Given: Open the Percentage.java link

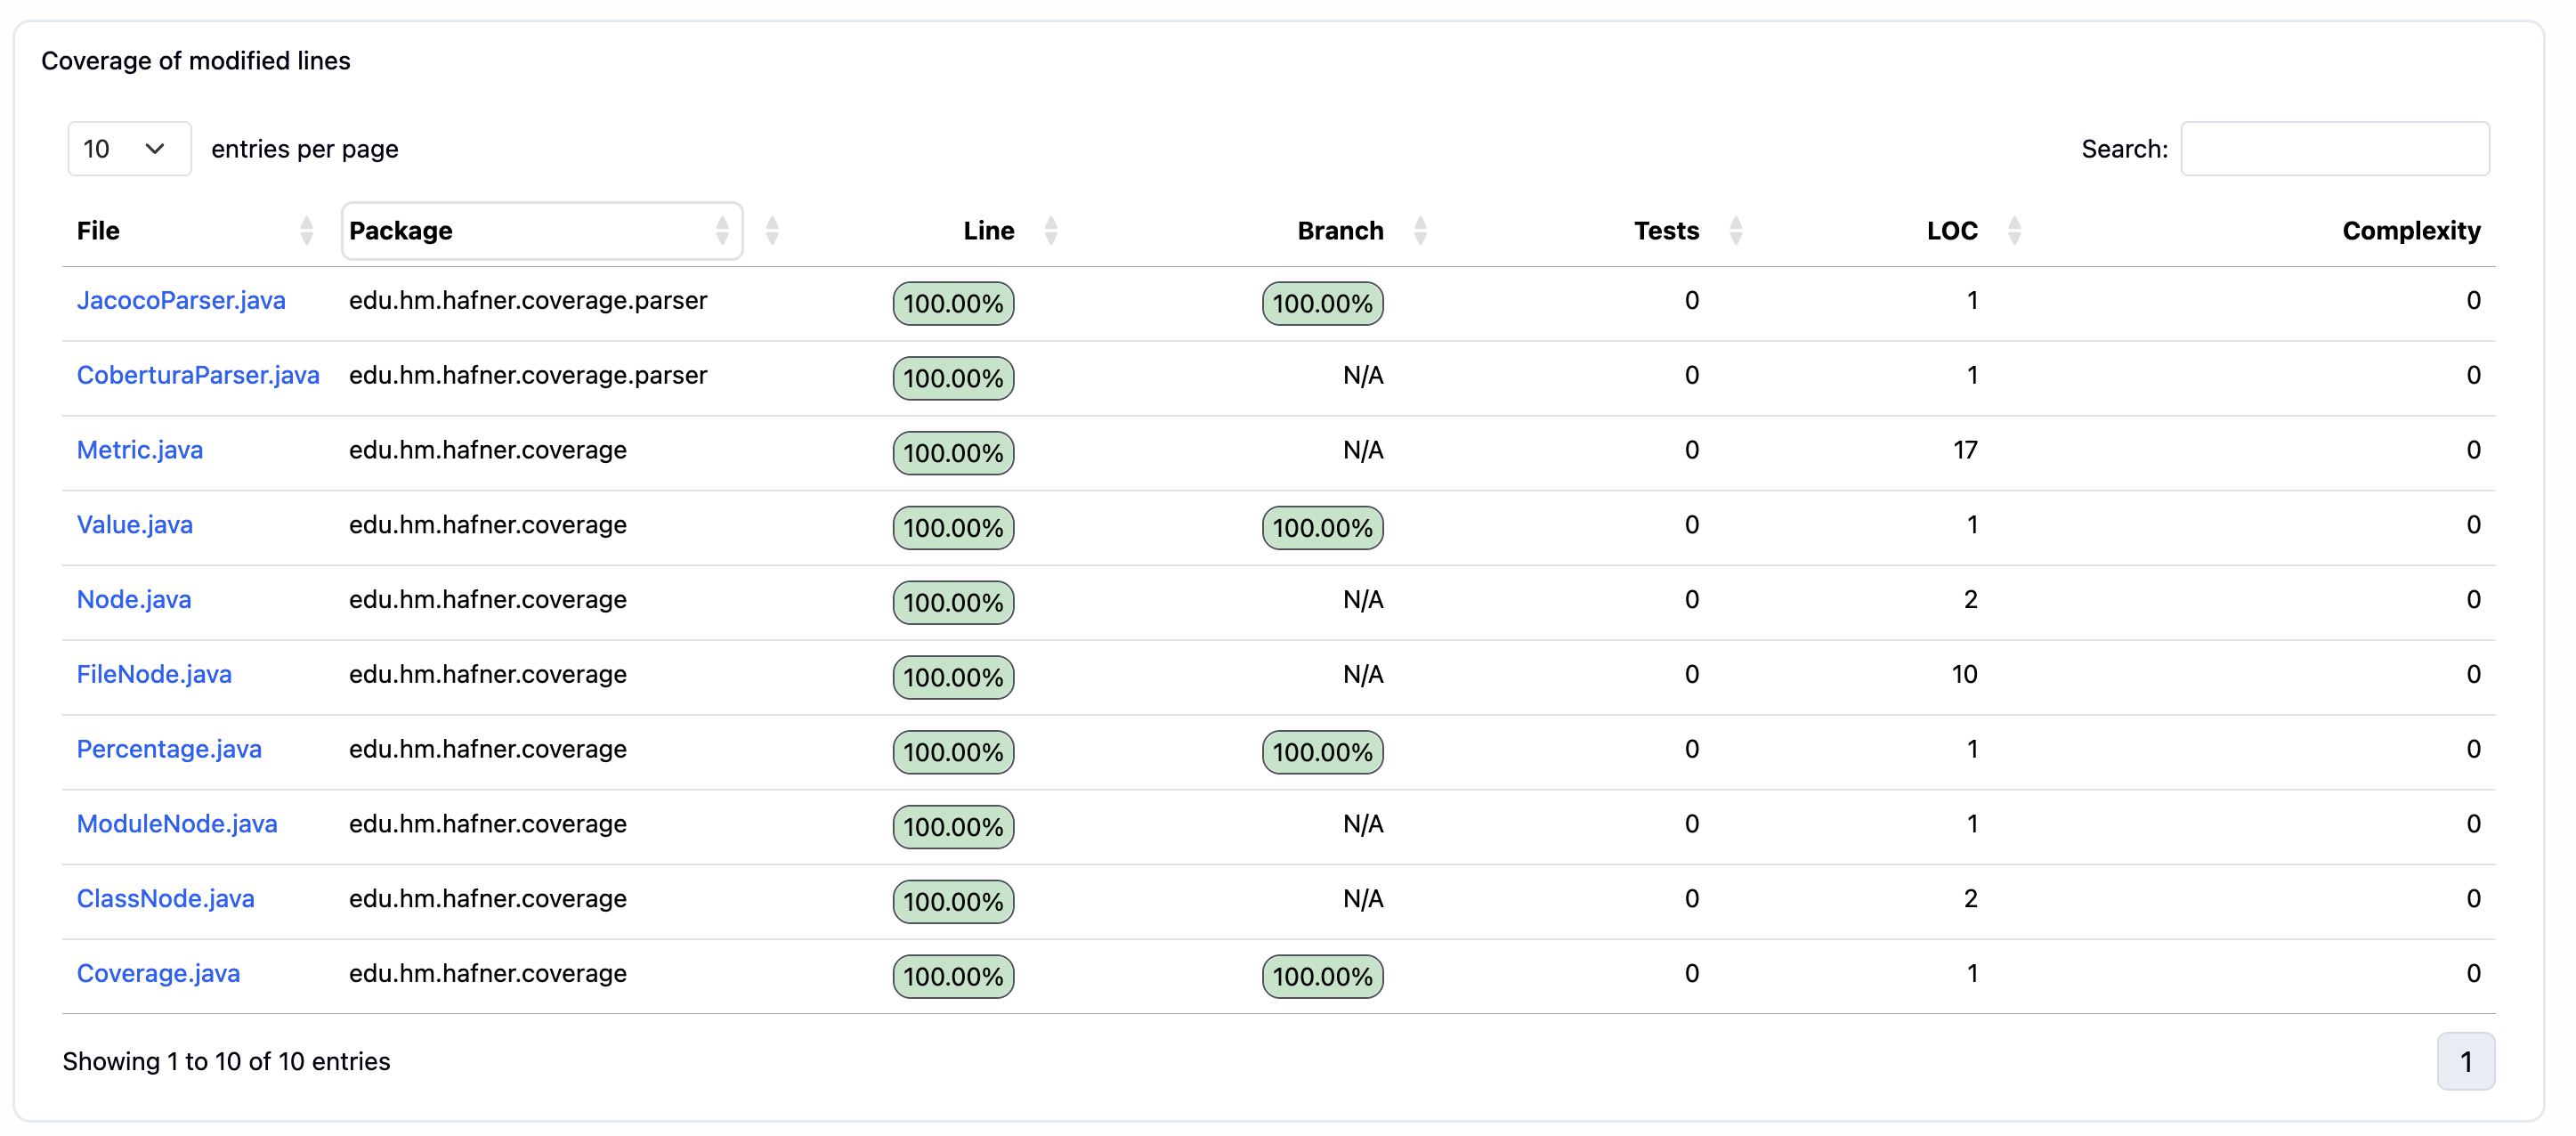Looking at the screenshot, I should 169,749.
